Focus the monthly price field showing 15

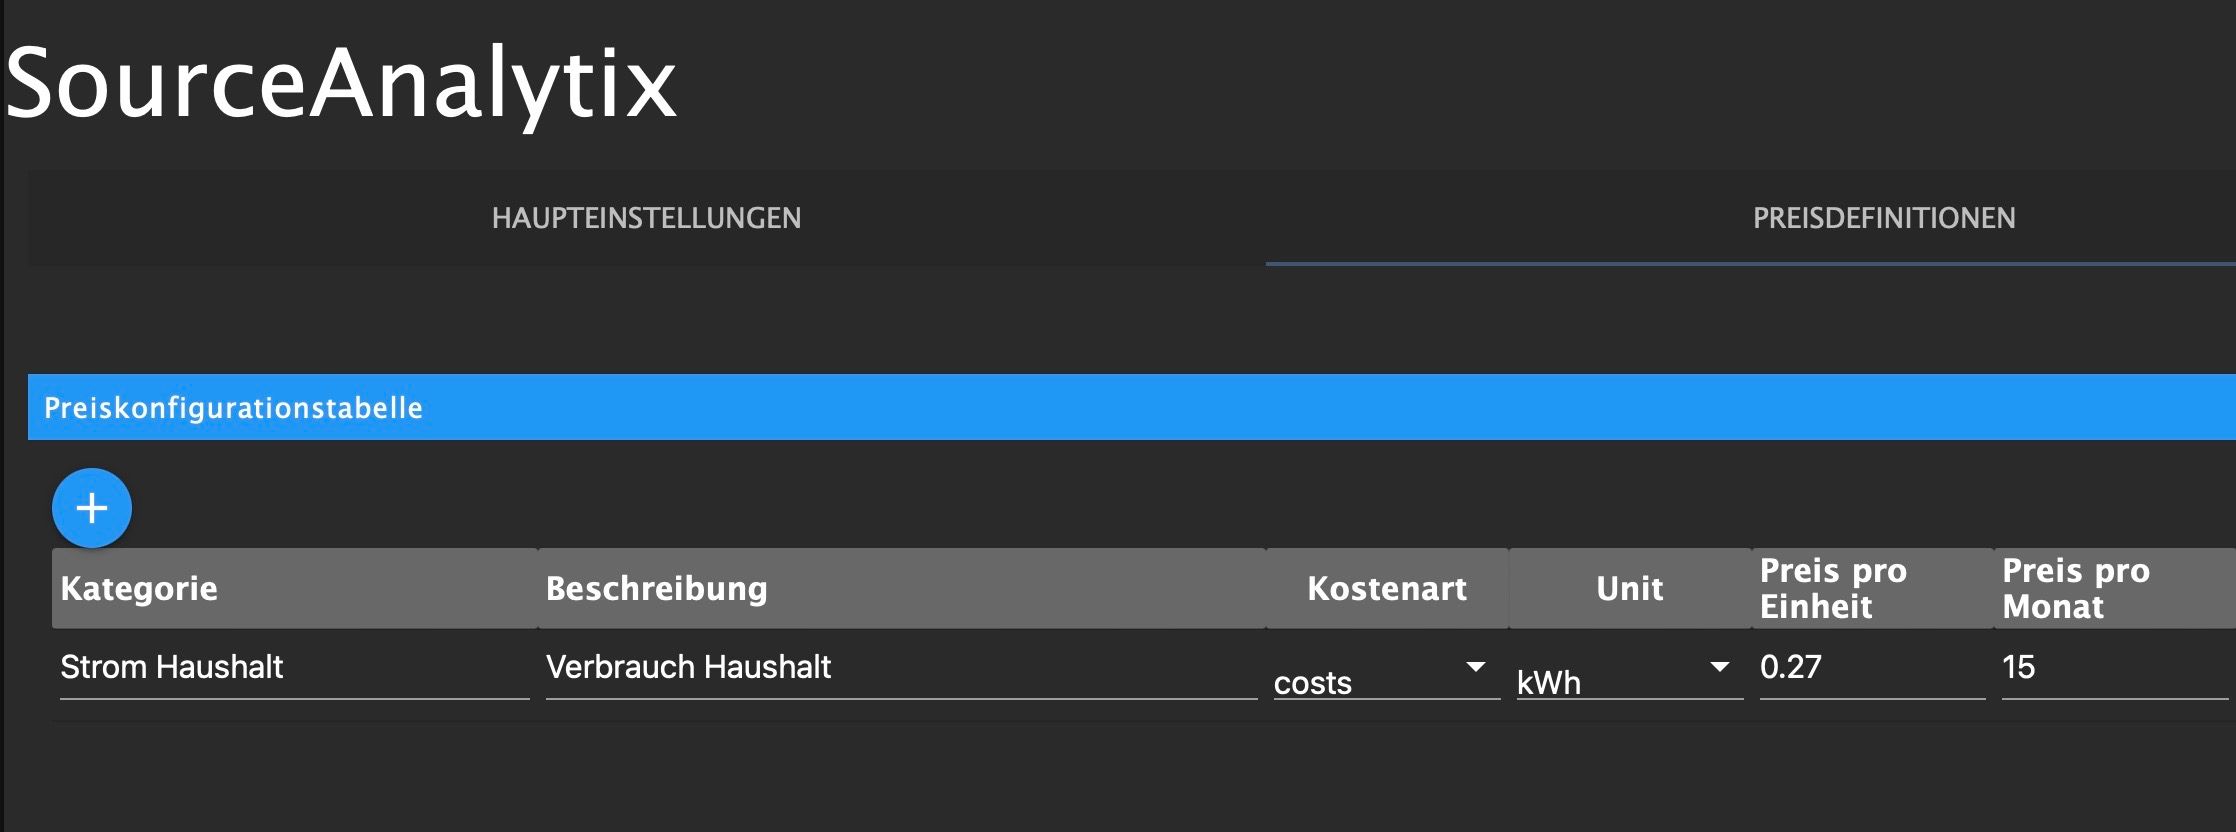click(2114, 667)
